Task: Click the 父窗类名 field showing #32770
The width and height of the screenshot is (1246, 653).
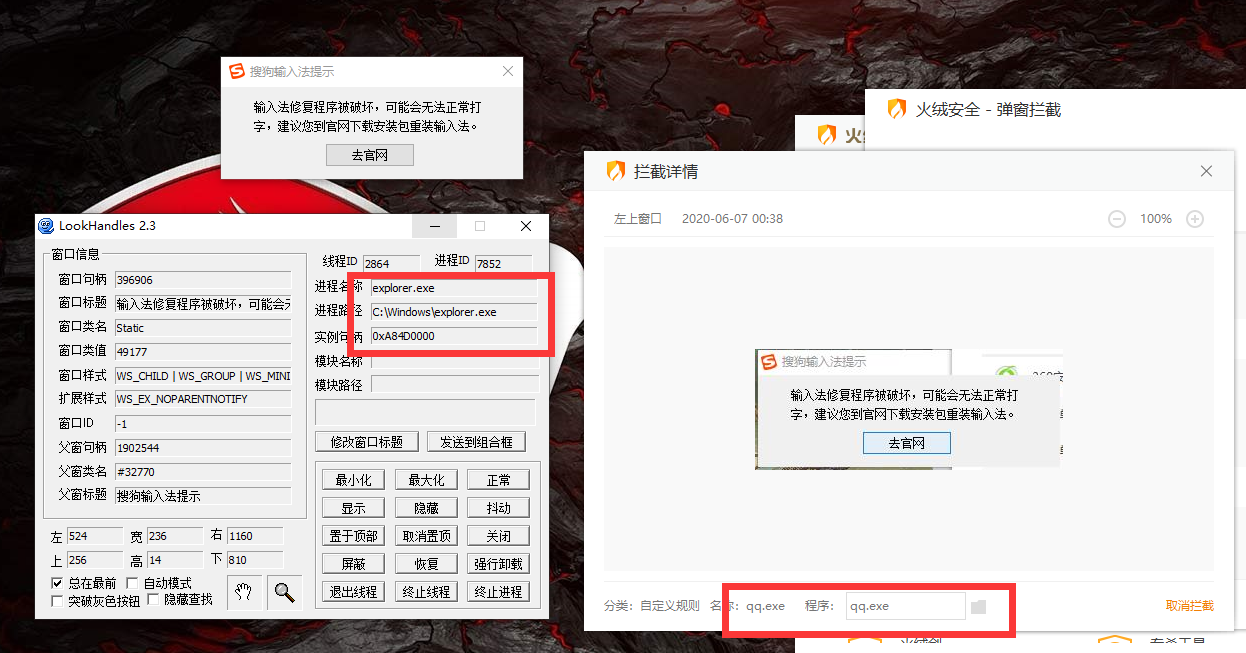Action: pyautogui.click(x=203, y=471)
